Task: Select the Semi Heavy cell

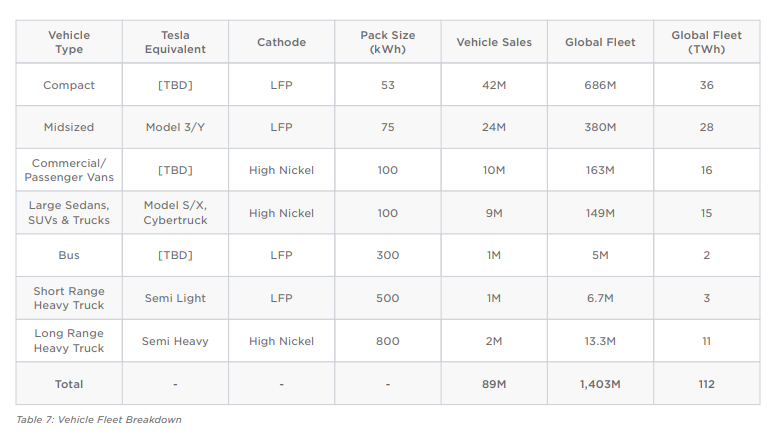Action: [175, 341]
